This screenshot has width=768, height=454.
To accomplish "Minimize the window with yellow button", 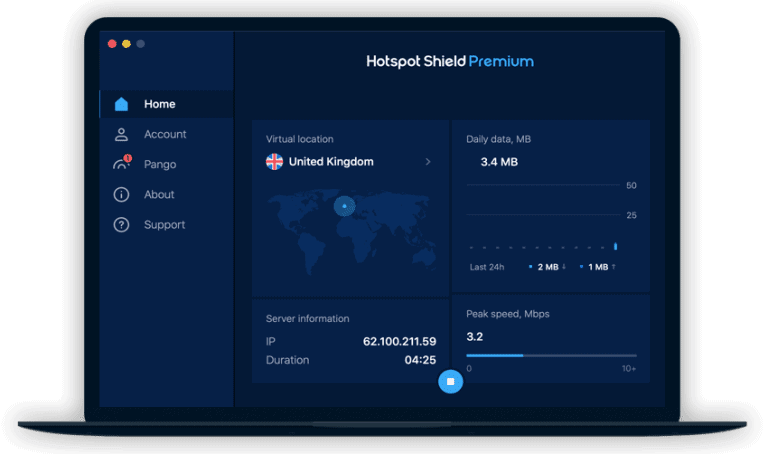I will 126,44.
